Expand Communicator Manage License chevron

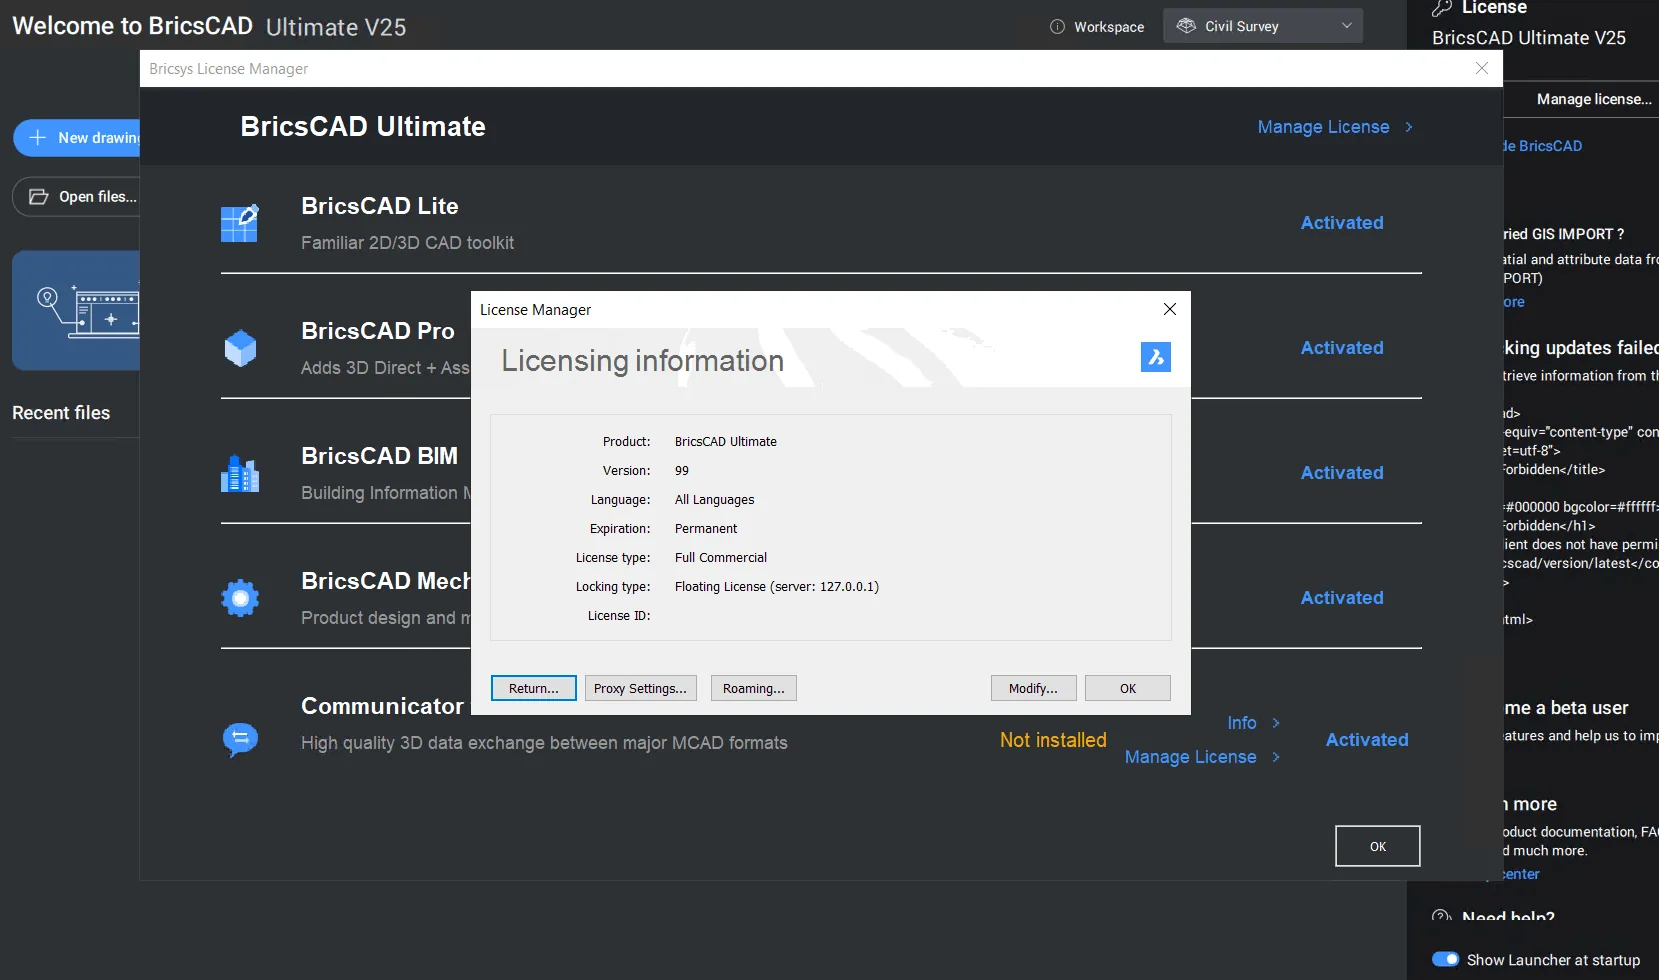1276,757
